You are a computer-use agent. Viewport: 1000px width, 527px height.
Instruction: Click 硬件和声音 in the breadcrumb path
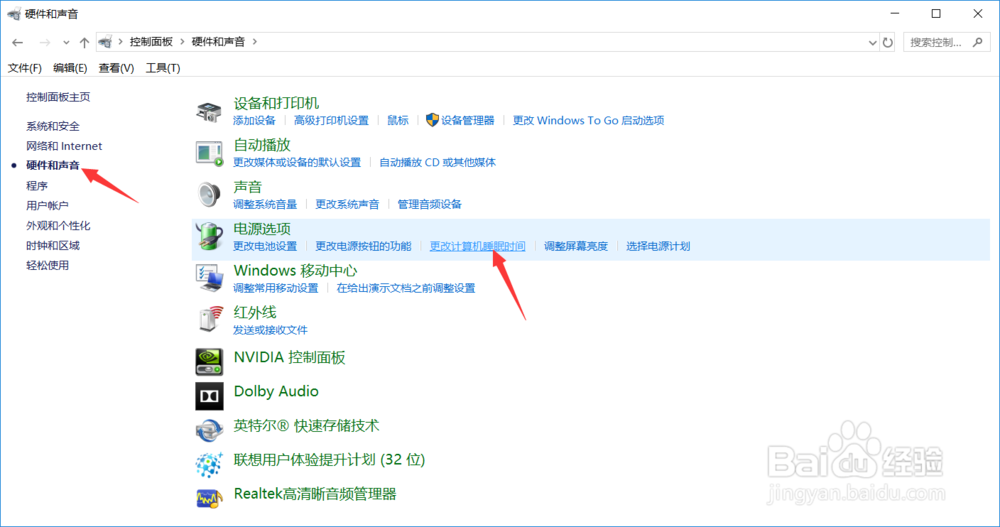click(218, 41)
